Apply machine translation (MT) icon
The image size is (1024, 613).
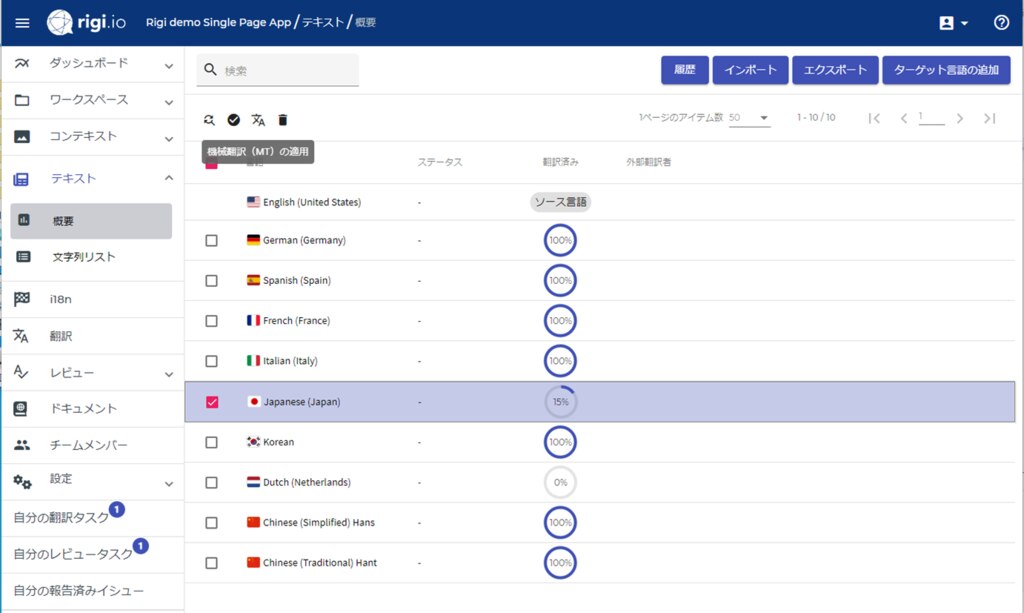click(x=209, y=120)
